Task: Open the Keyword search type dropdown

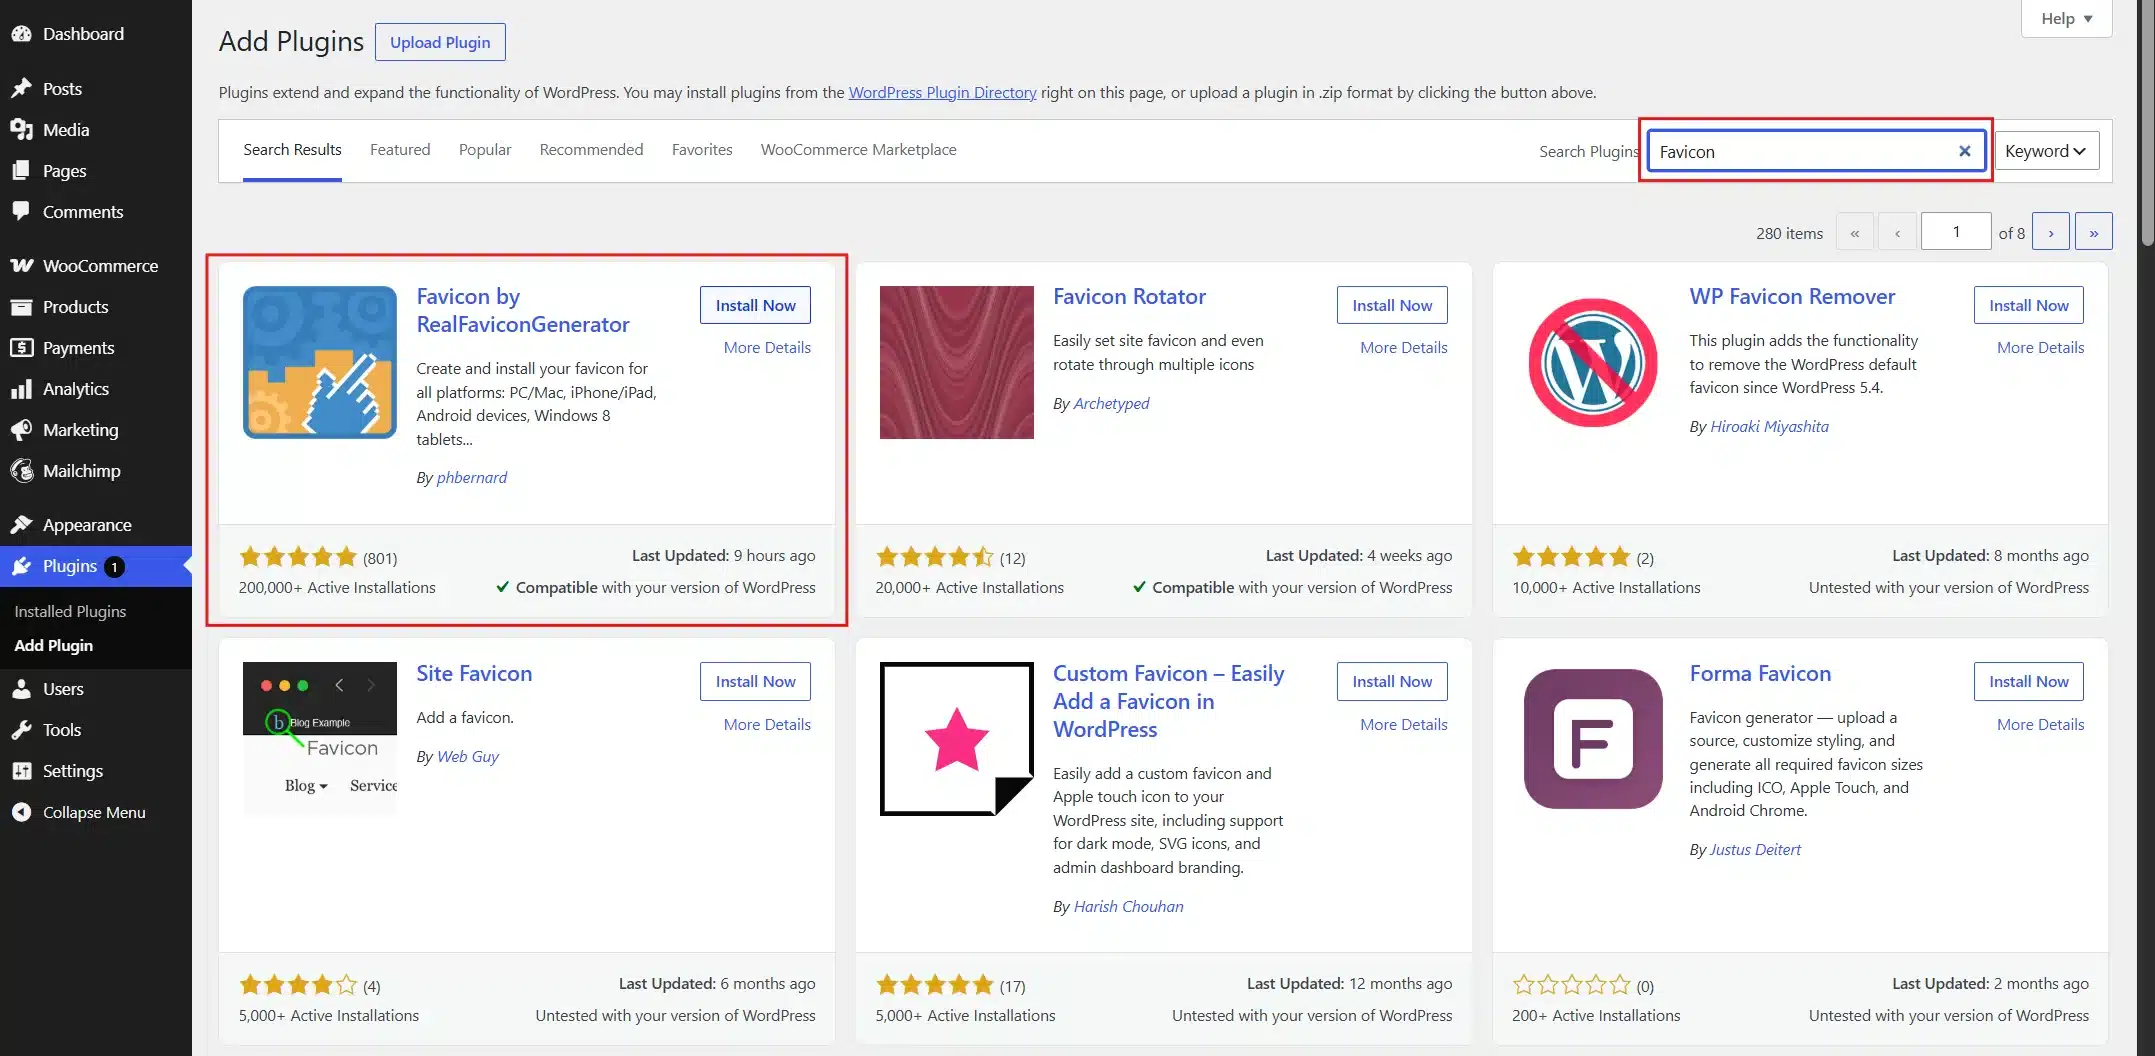Action: (2046, 151)
